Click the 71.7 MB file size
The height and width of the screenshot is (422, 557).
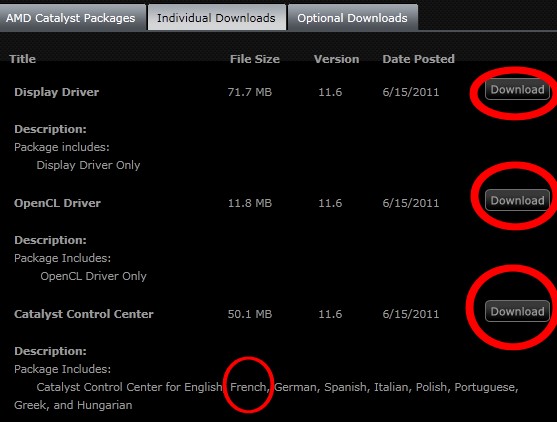[250, 92]
